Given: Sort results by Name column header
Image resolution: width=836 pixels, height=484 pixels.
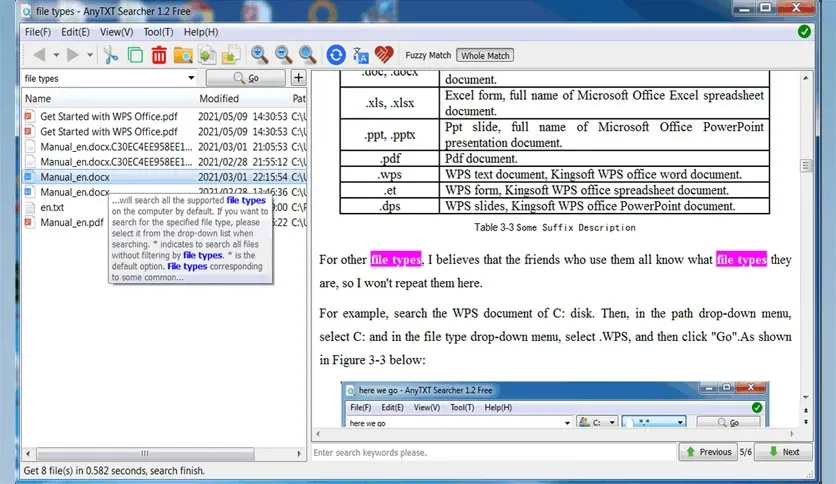Looking at the screenshot, I should pyautogui.click(x=109, y=99).
